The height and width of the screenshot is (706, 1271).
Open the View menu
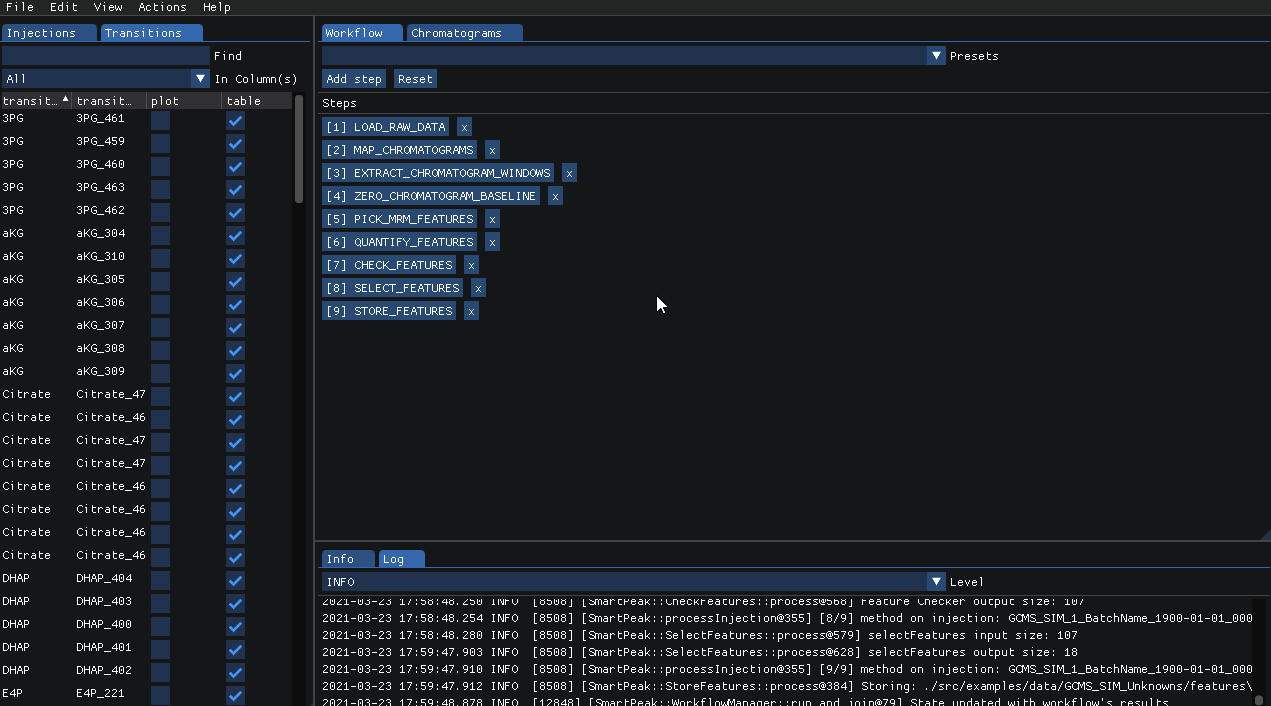click(108, 7)
